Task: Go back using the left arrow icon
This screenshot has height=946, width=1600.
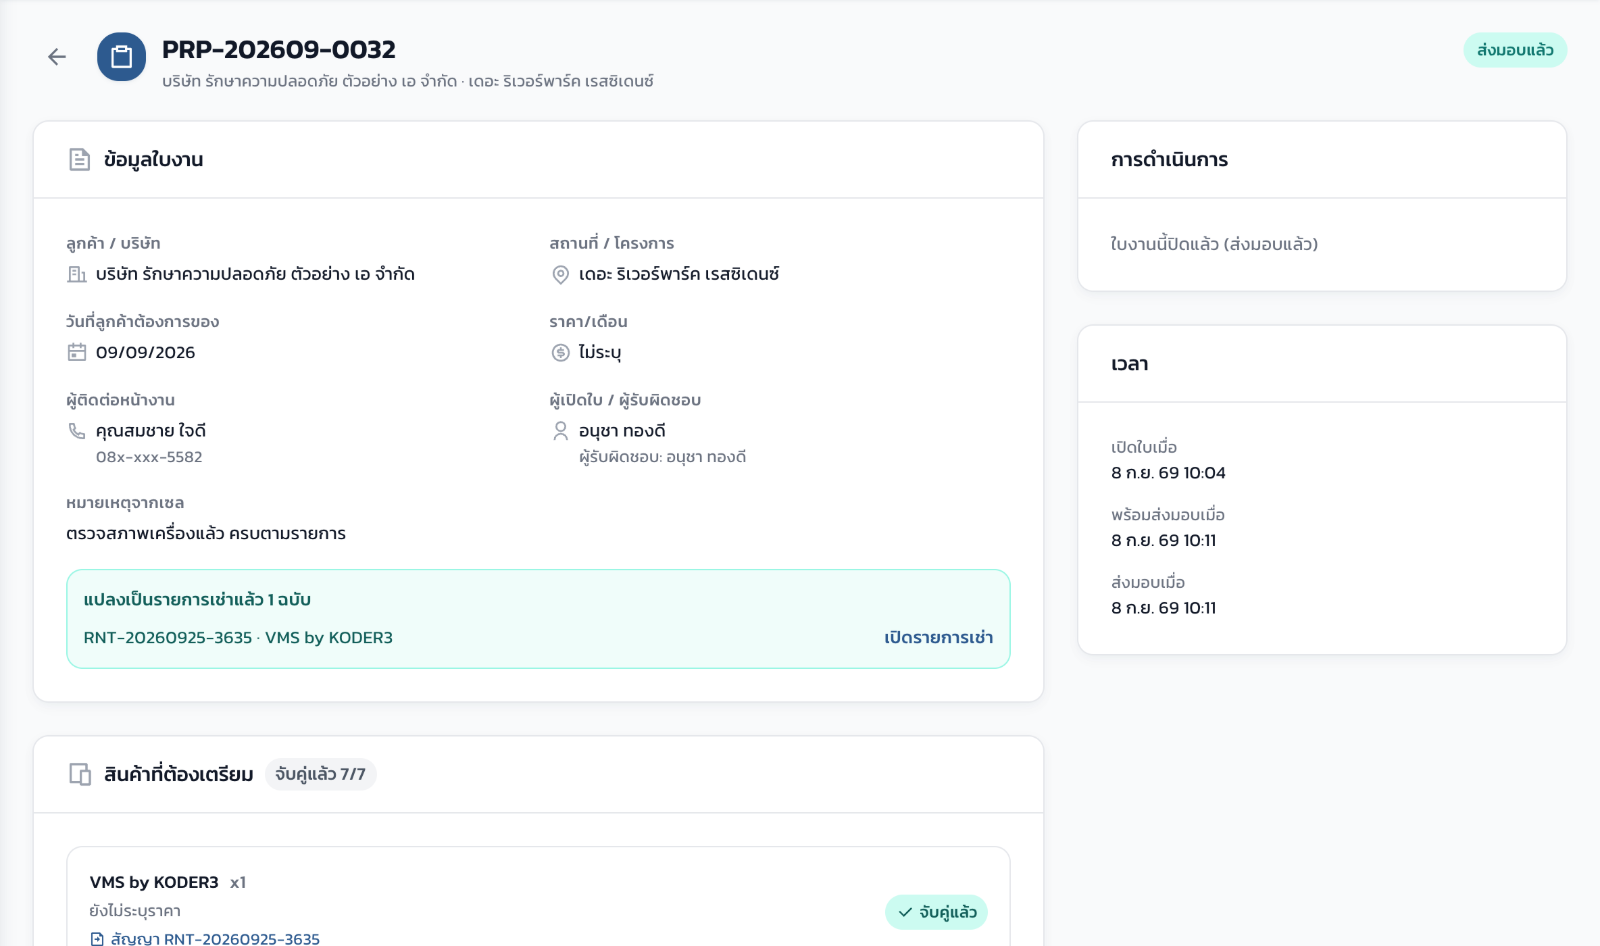Action: (57, 57)
